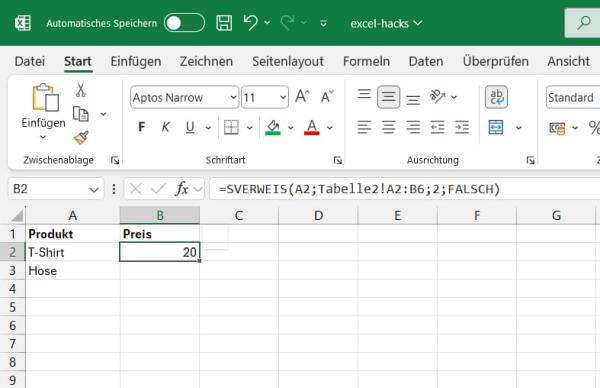Screen dimensions: 600x388
Task: Activate the Format Painter brush icon
Action: point(81,137)
